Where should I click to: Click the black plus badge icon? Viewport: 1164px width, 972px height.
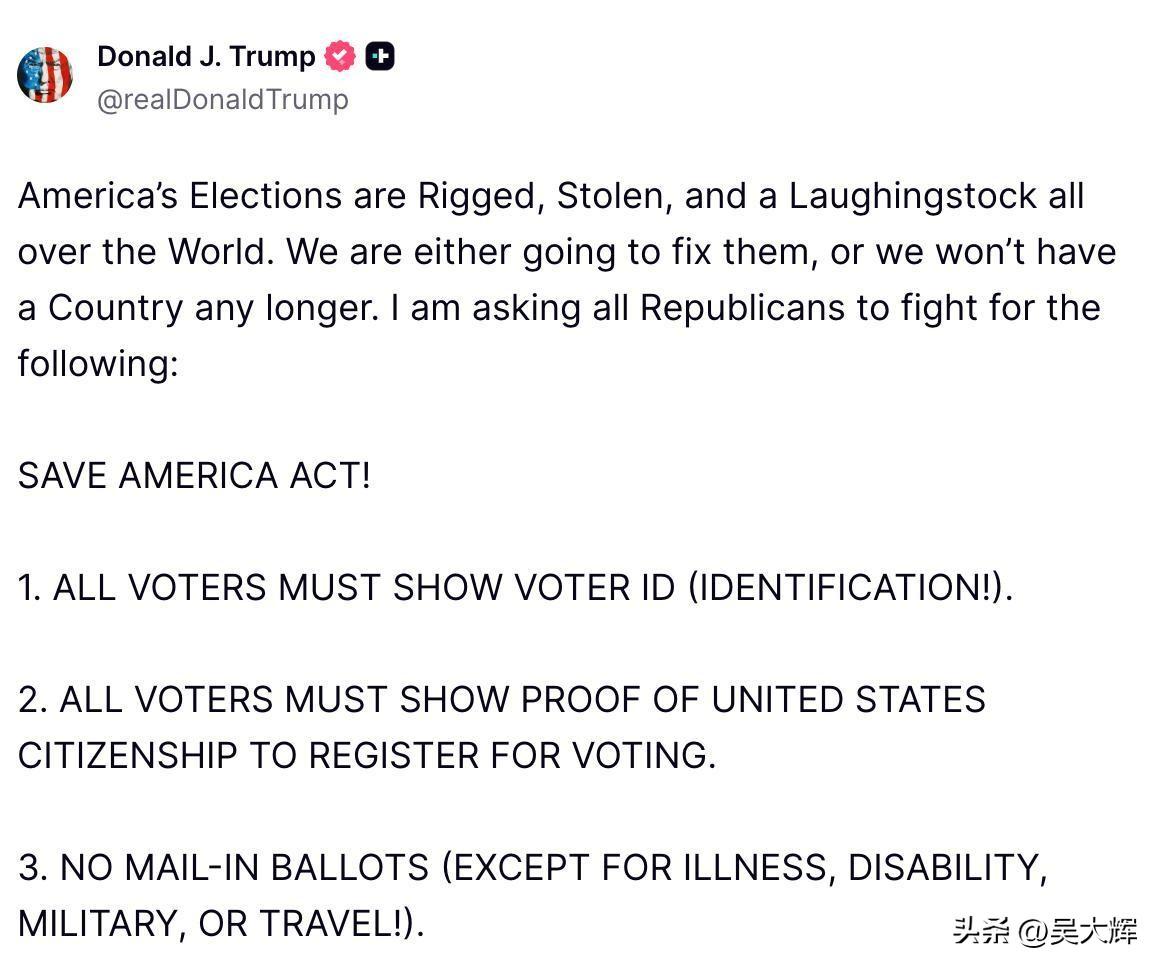click(x=380, y=57)
